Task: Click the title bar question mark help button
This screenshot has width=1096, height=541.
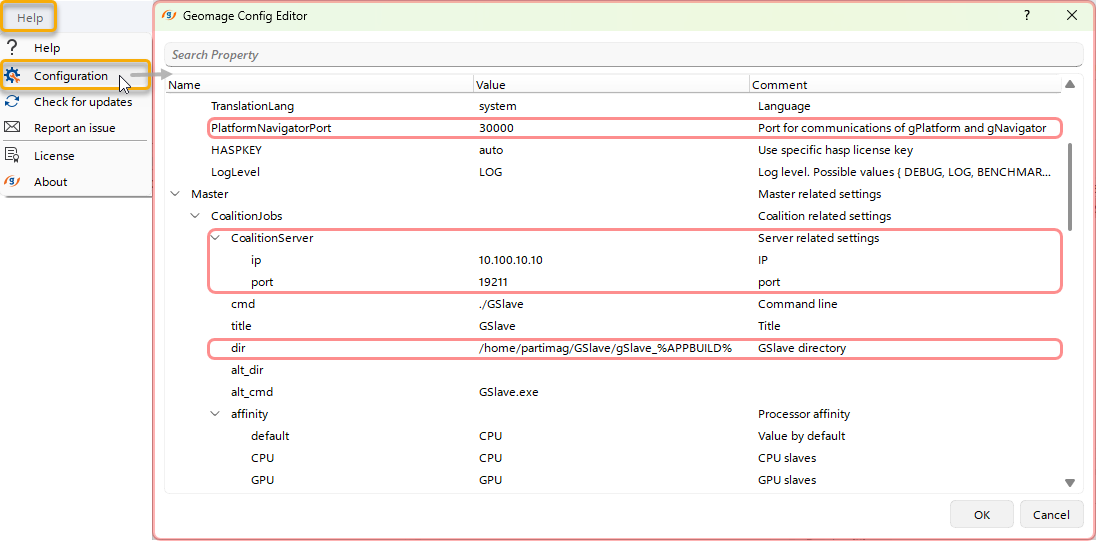Action: pyautogui.click(x=1027, y=15)
